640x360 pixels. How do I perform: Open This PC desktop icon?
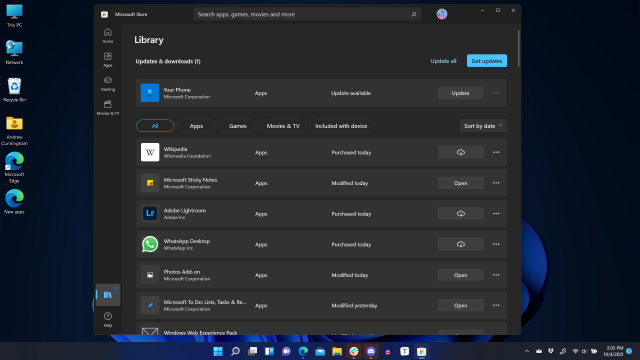point(14,16)
